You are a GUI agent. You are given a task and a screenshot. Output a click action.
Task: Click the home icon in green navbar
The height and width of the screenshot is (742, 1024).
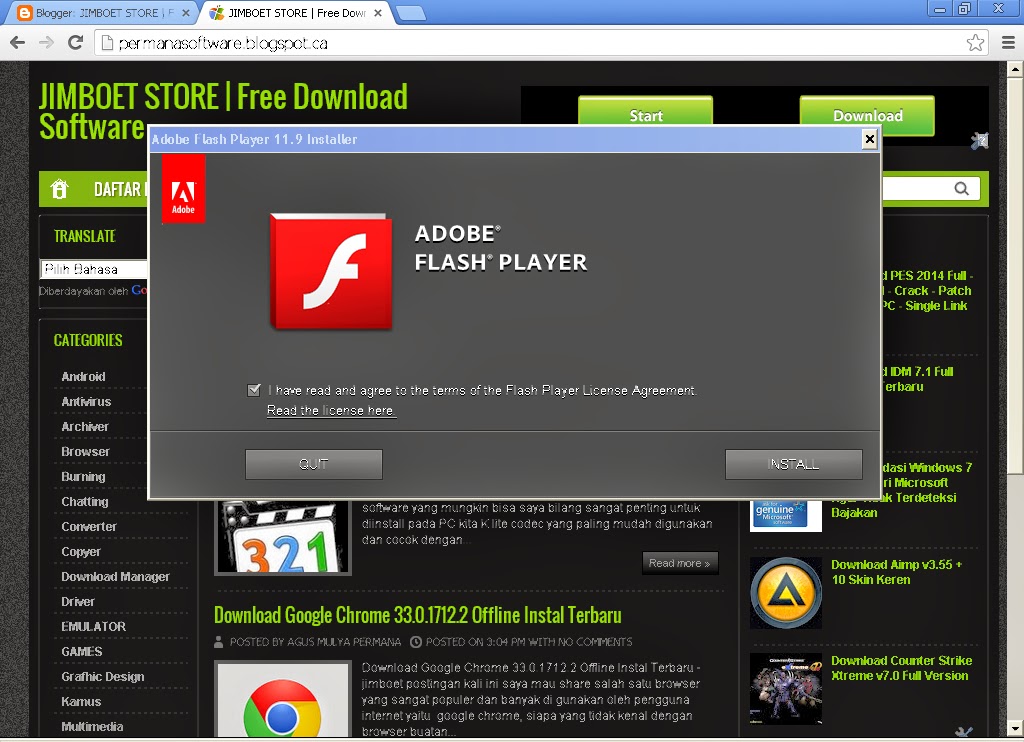click(x=59, y=189)
